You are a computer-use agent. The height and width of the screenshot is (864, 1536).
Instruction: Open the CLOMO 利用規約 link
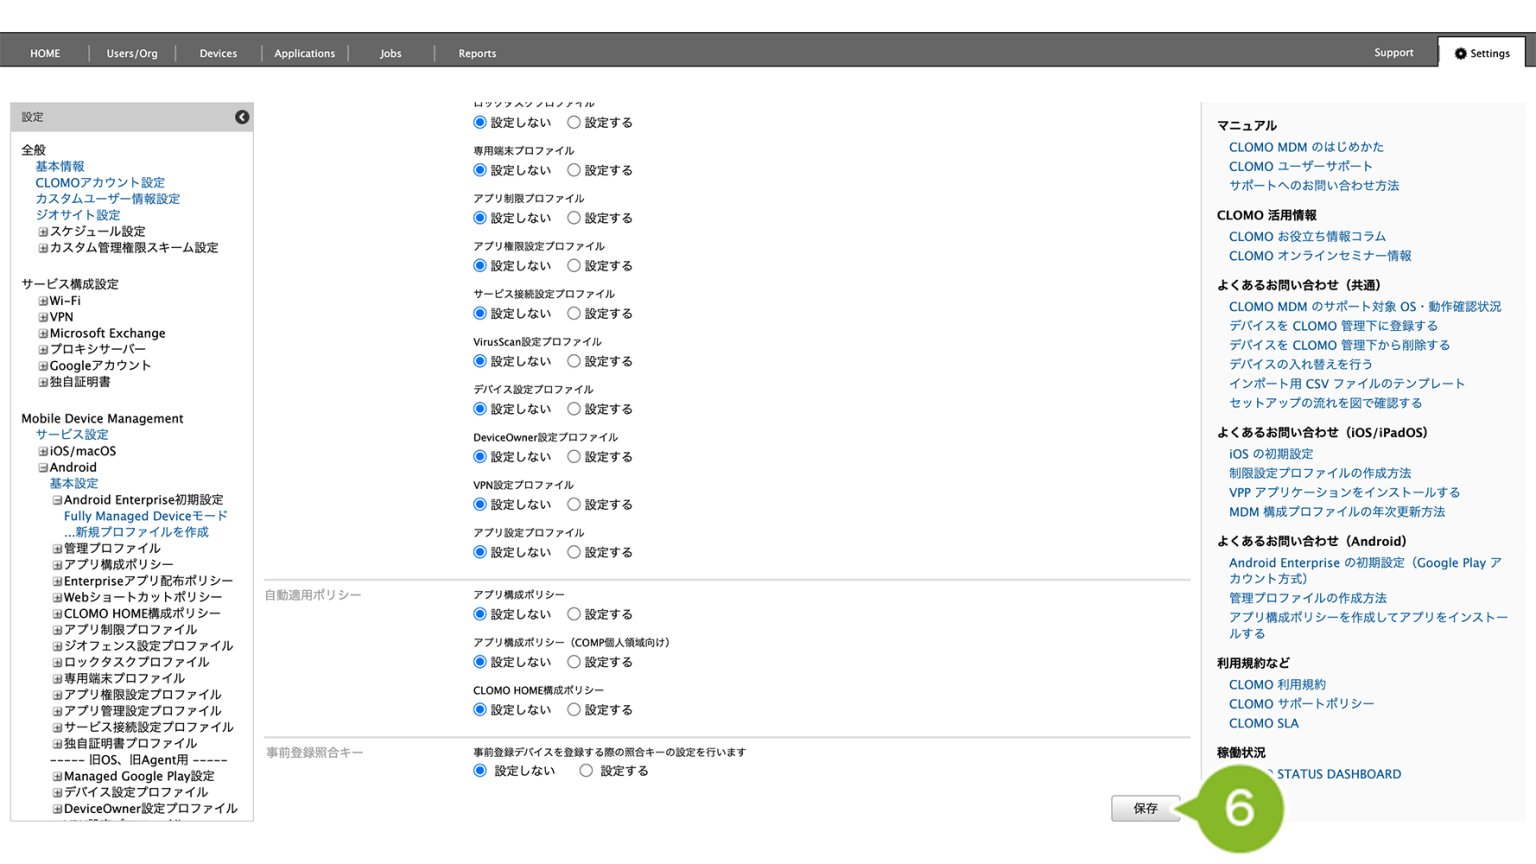1277,685
